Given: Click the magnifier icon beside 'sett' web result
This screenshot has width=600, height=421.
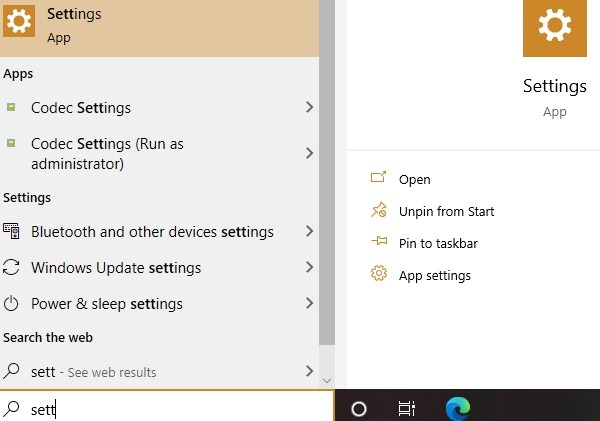Looking at the screenshot, I should coord(11,370).
